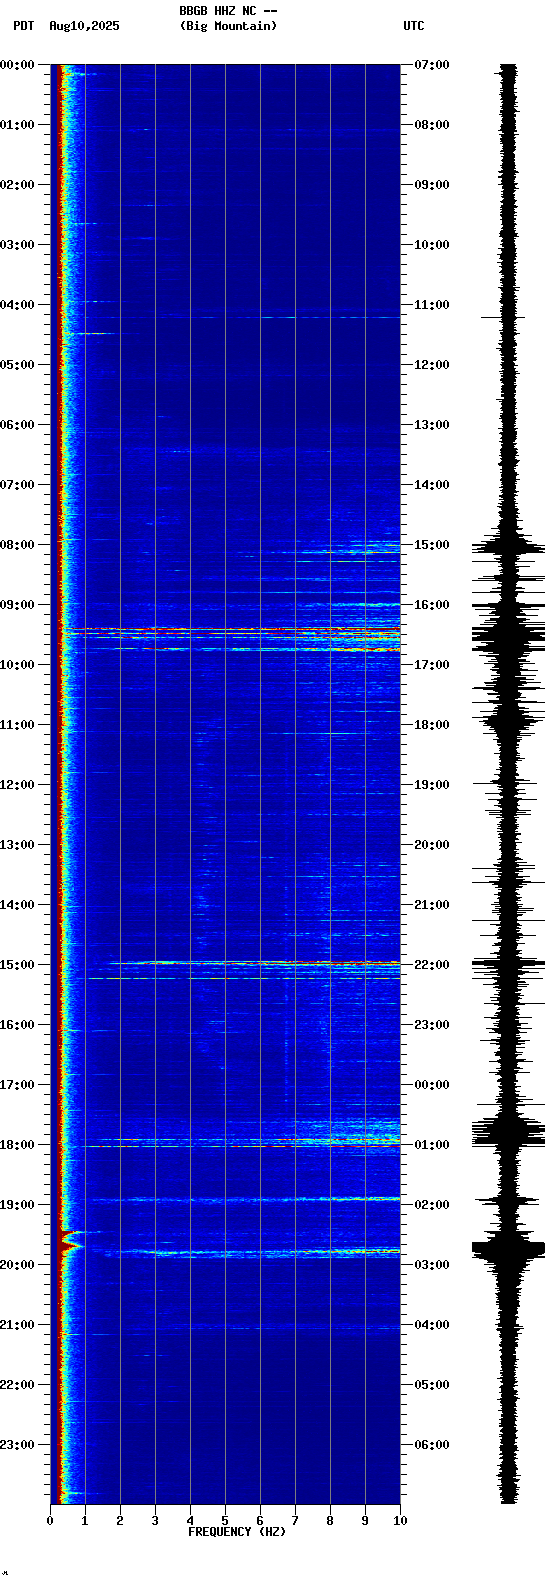
Task: Click the 12:00 PDT time tick label
Action: [17, 785]
